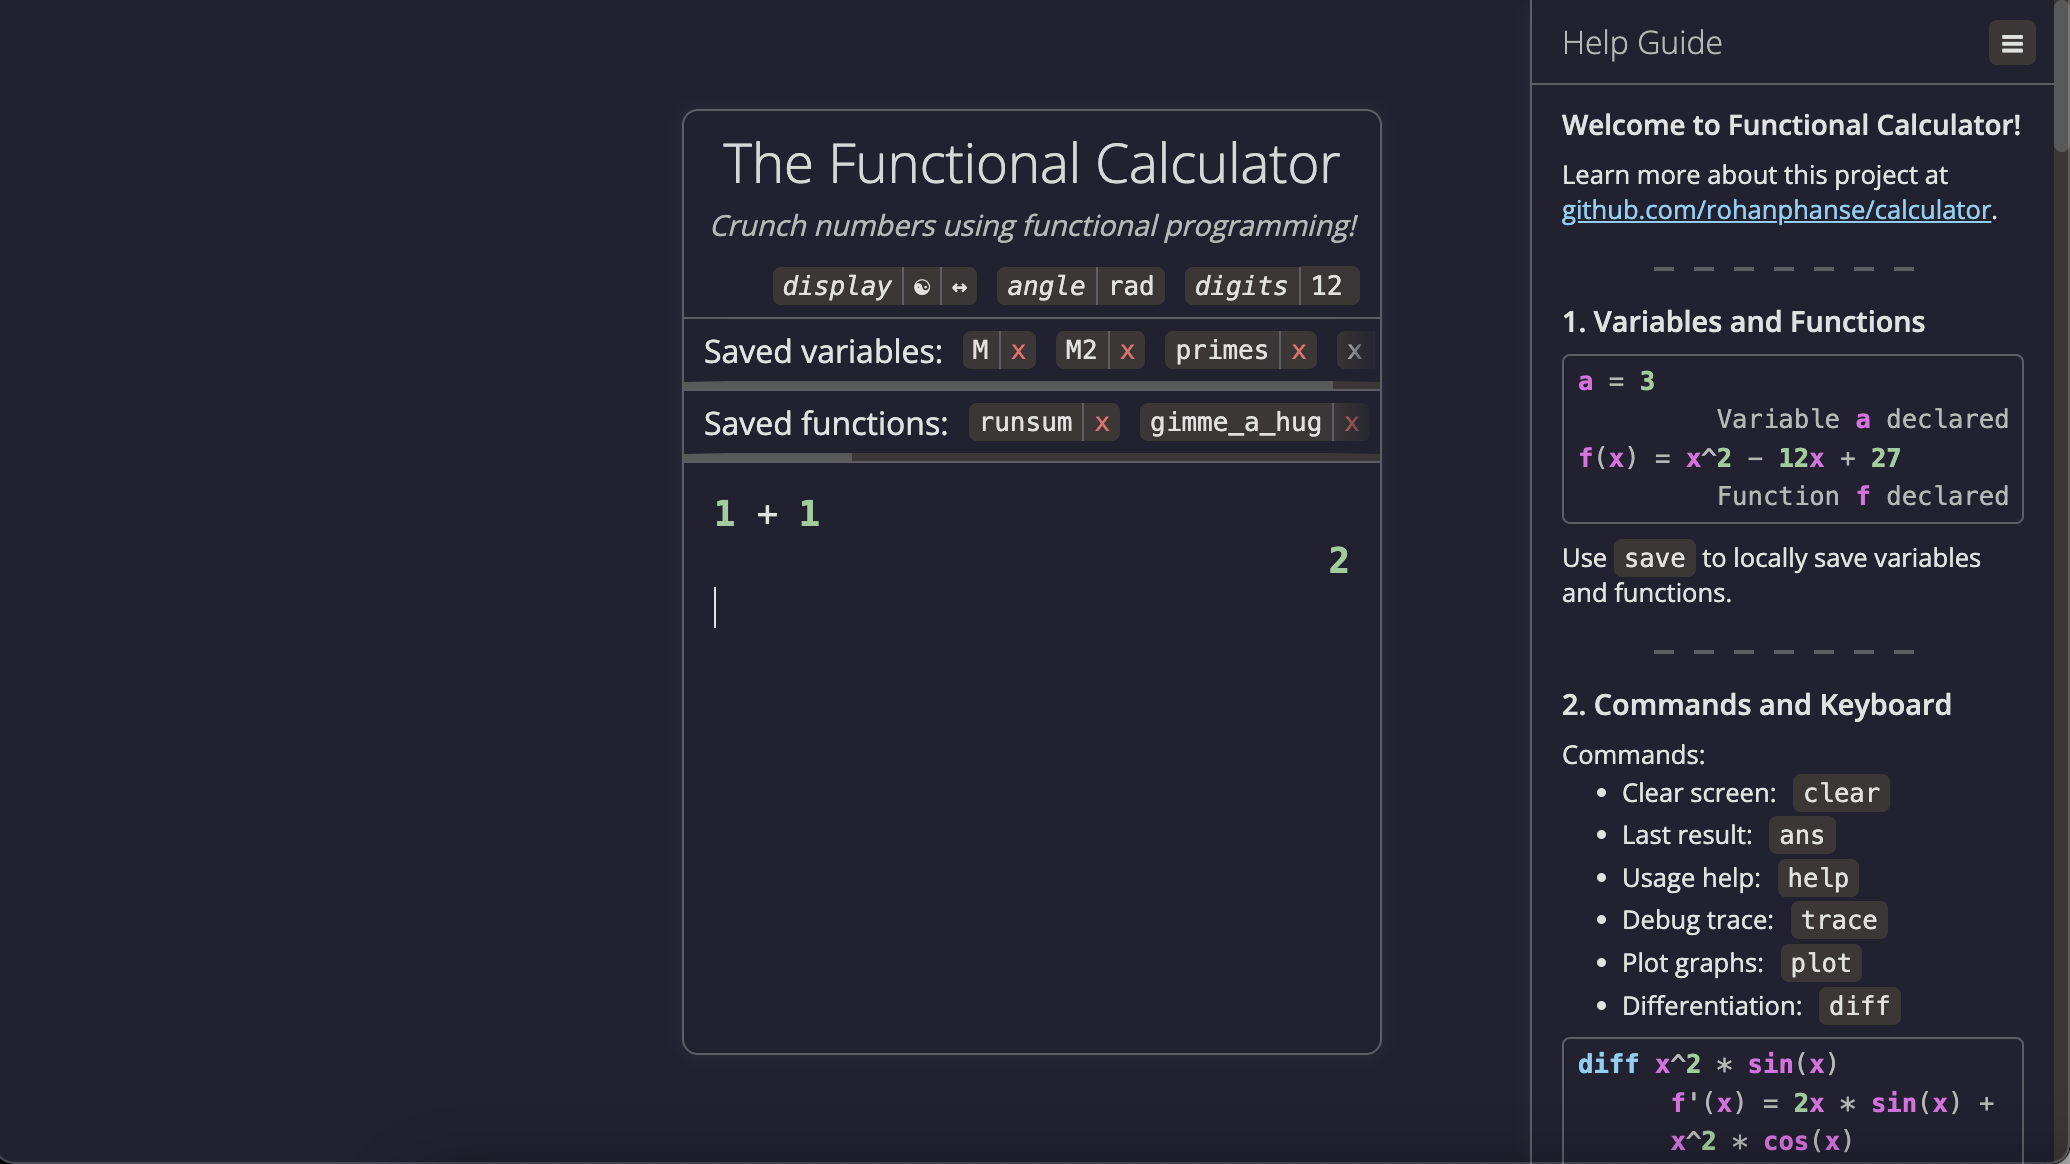Toggle angle mode from rad
Image resolution: width=2070 pixels, height=1164 pixels.
coord(1131,286)
